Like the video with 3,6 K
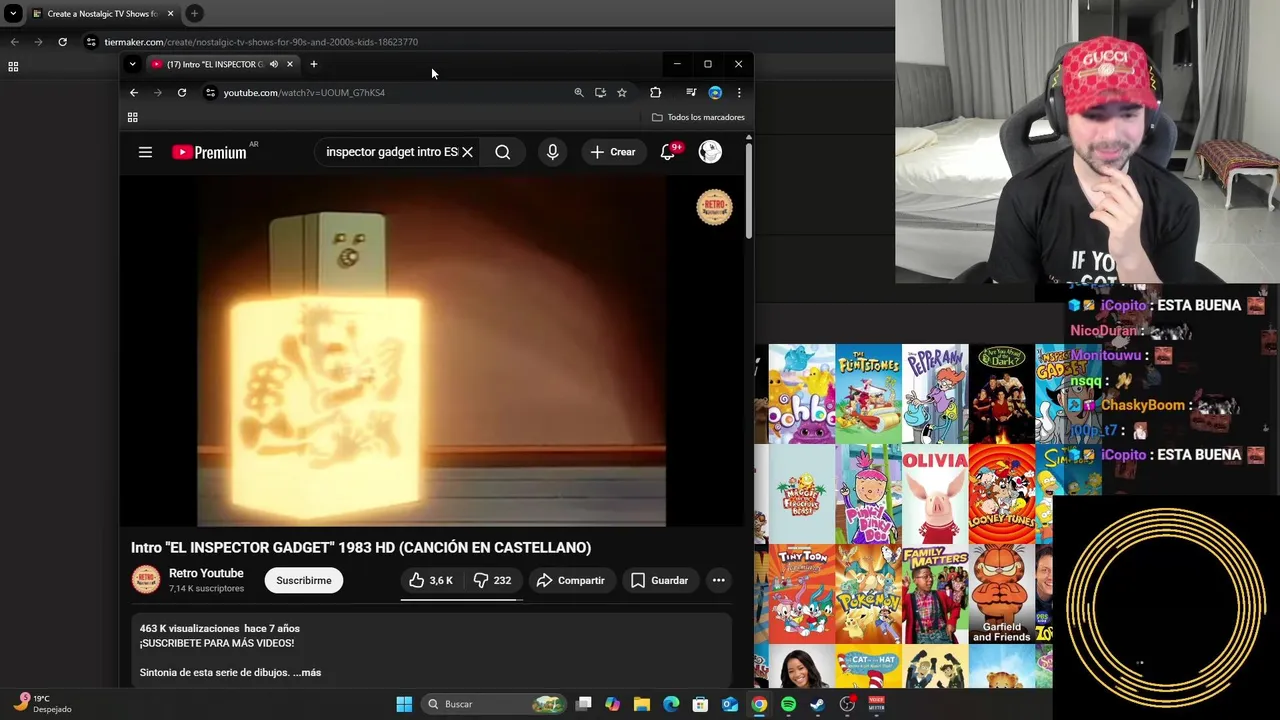Screen dimensions: 1280x720 tap(431, 580)
